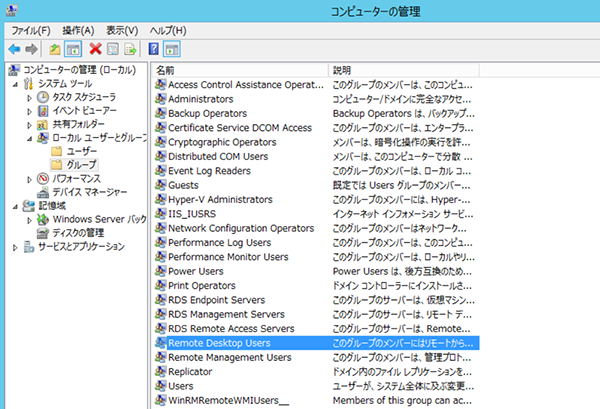Click the Power Users group icon
The image size is (600, 409).
pos(160,271)
